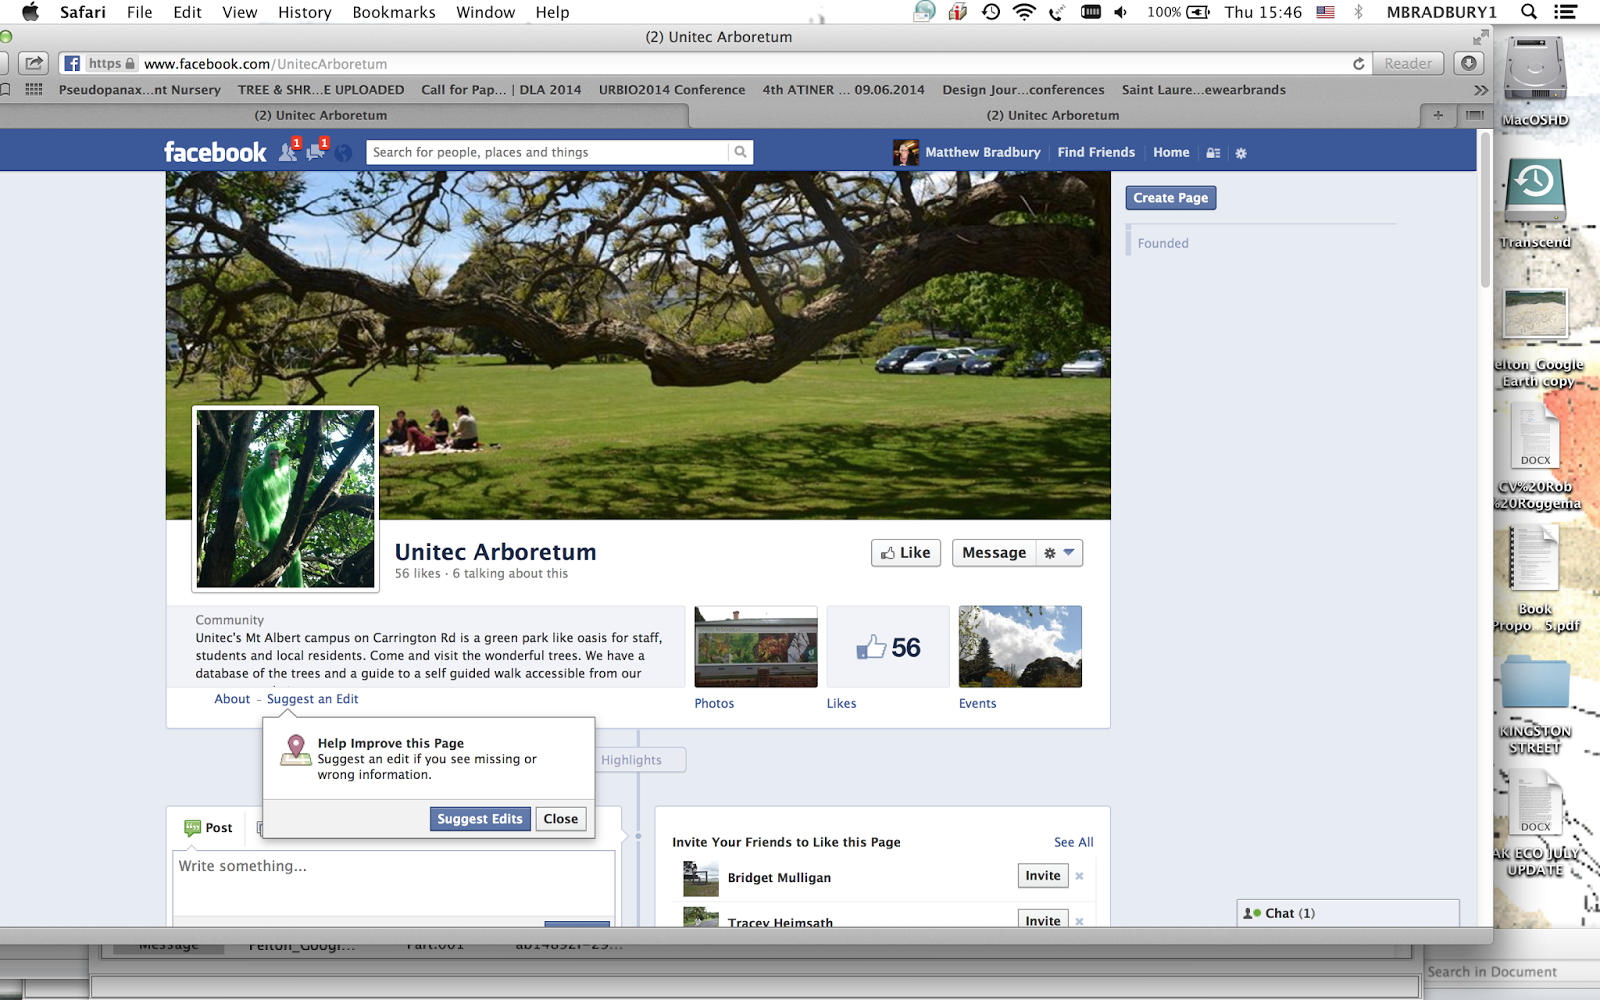Screen dimensions: 1600x1000
Task: Click the volume icon in menu bar
Action: pyautogui.click(x=1122, y=12)
